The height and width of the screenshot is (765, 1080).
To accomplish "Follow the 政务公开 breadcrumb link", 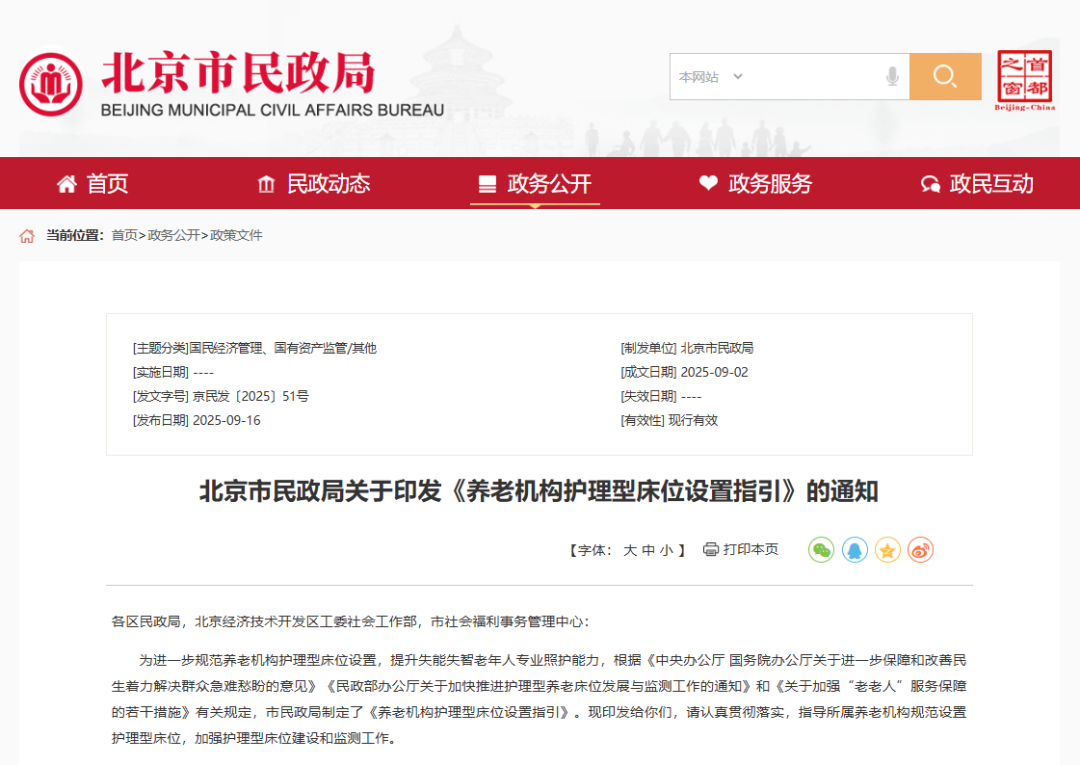I will click(x=174, y=236).
